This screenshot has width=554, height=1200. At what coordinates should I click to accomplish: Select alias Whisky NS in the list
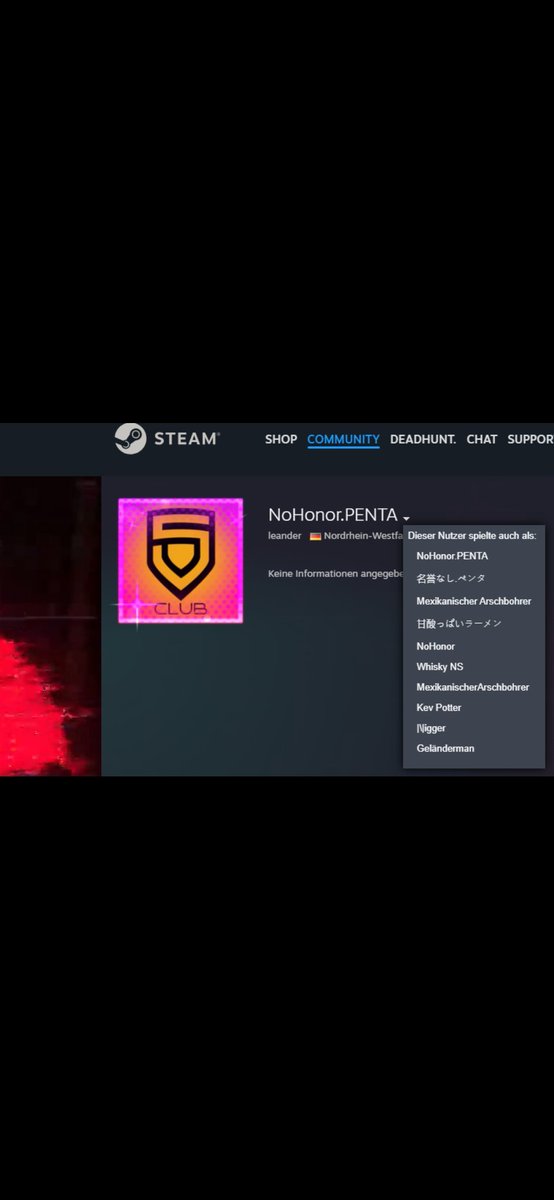coord(440,667)
